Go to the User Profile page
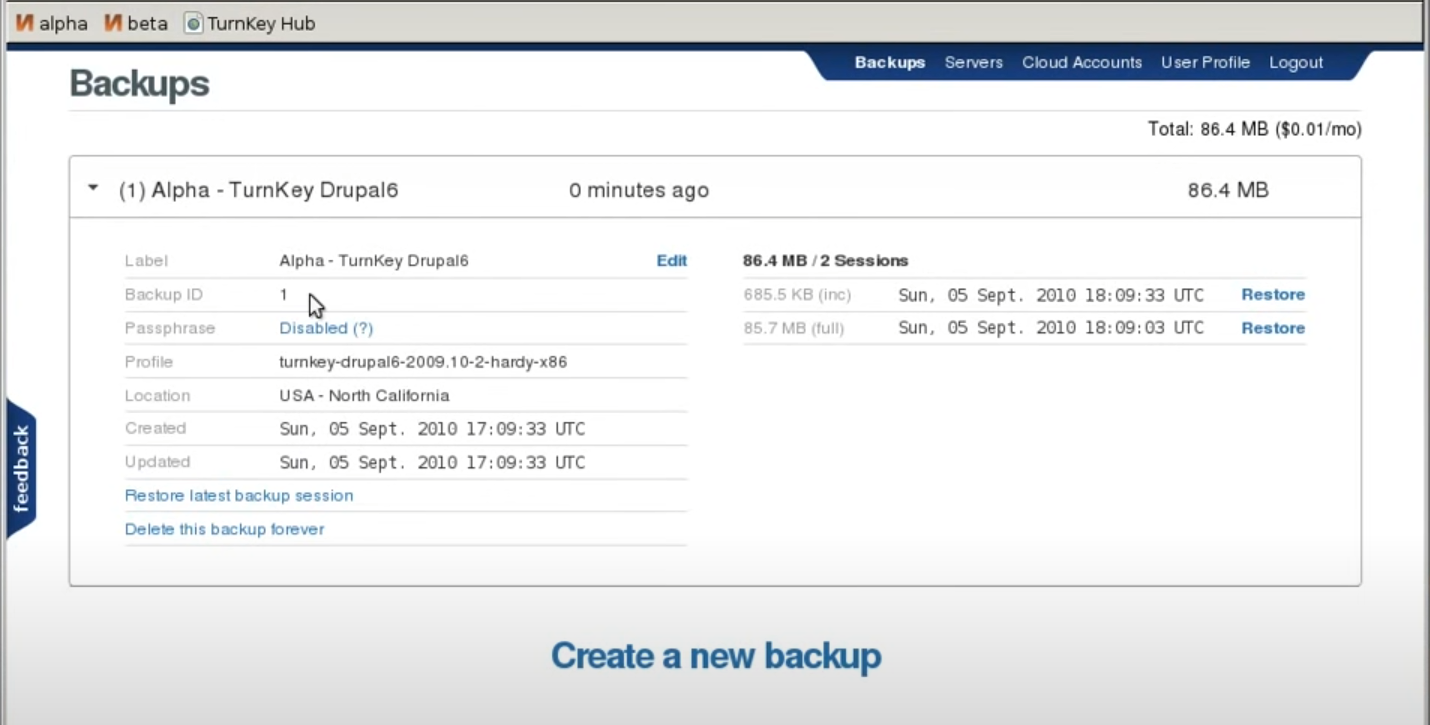The height and width of the screenshot is (725, 1430). tap(1205, 62)
